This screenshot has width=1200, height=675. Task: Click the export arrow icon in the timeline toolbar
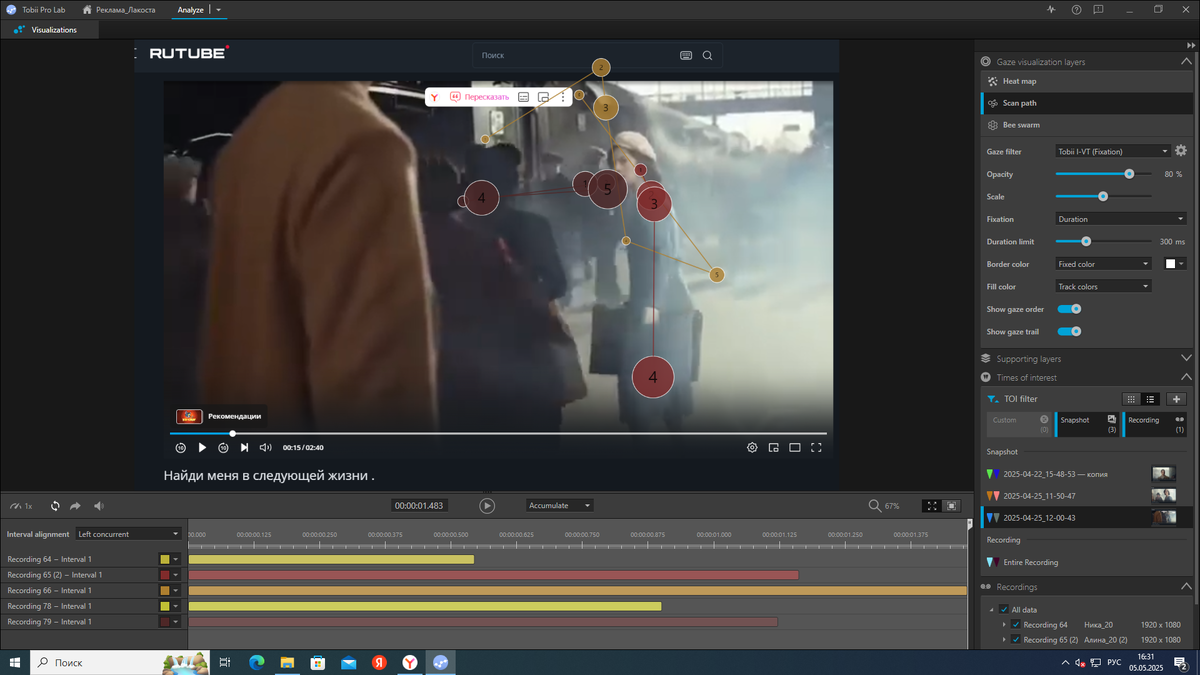76,506
